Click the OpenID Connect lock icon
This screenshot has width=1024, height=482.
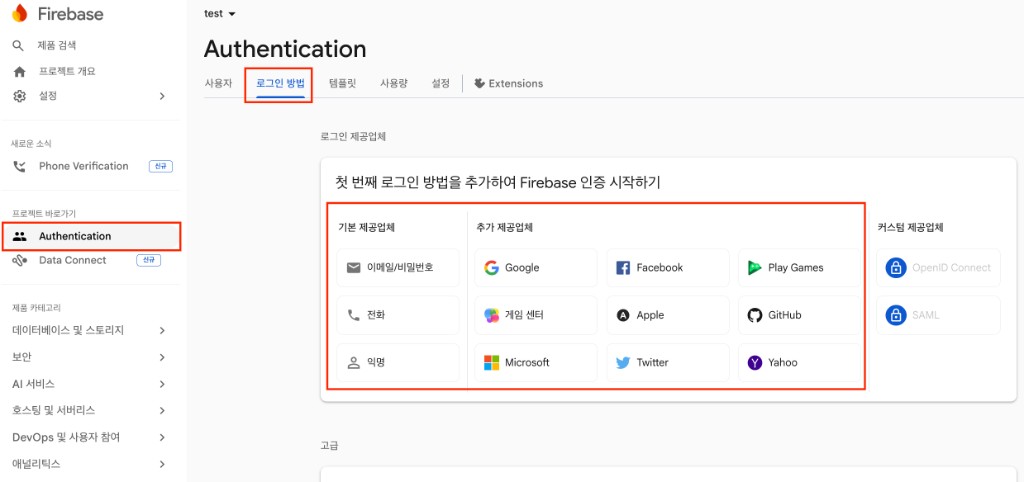pos(896,268)
